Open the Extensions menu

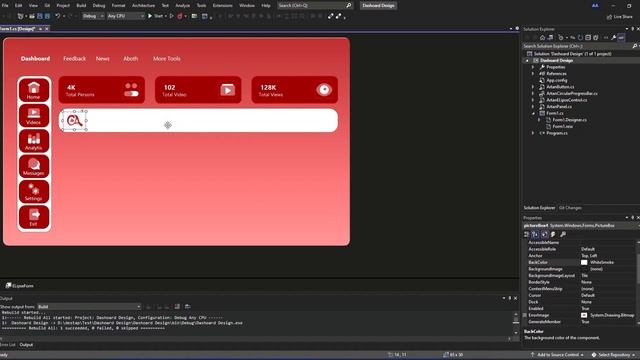click(x=222, y=5)
